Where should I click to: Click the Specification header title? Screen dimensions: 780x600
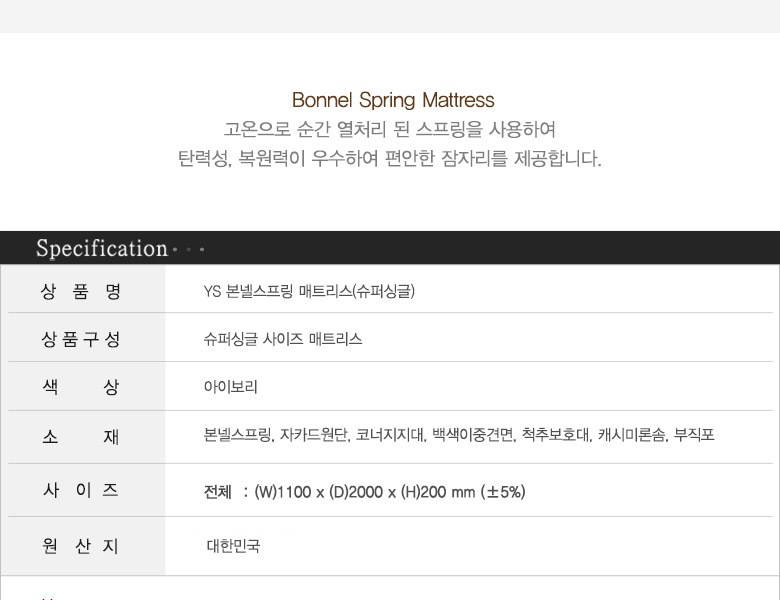(x=101, y=248)
